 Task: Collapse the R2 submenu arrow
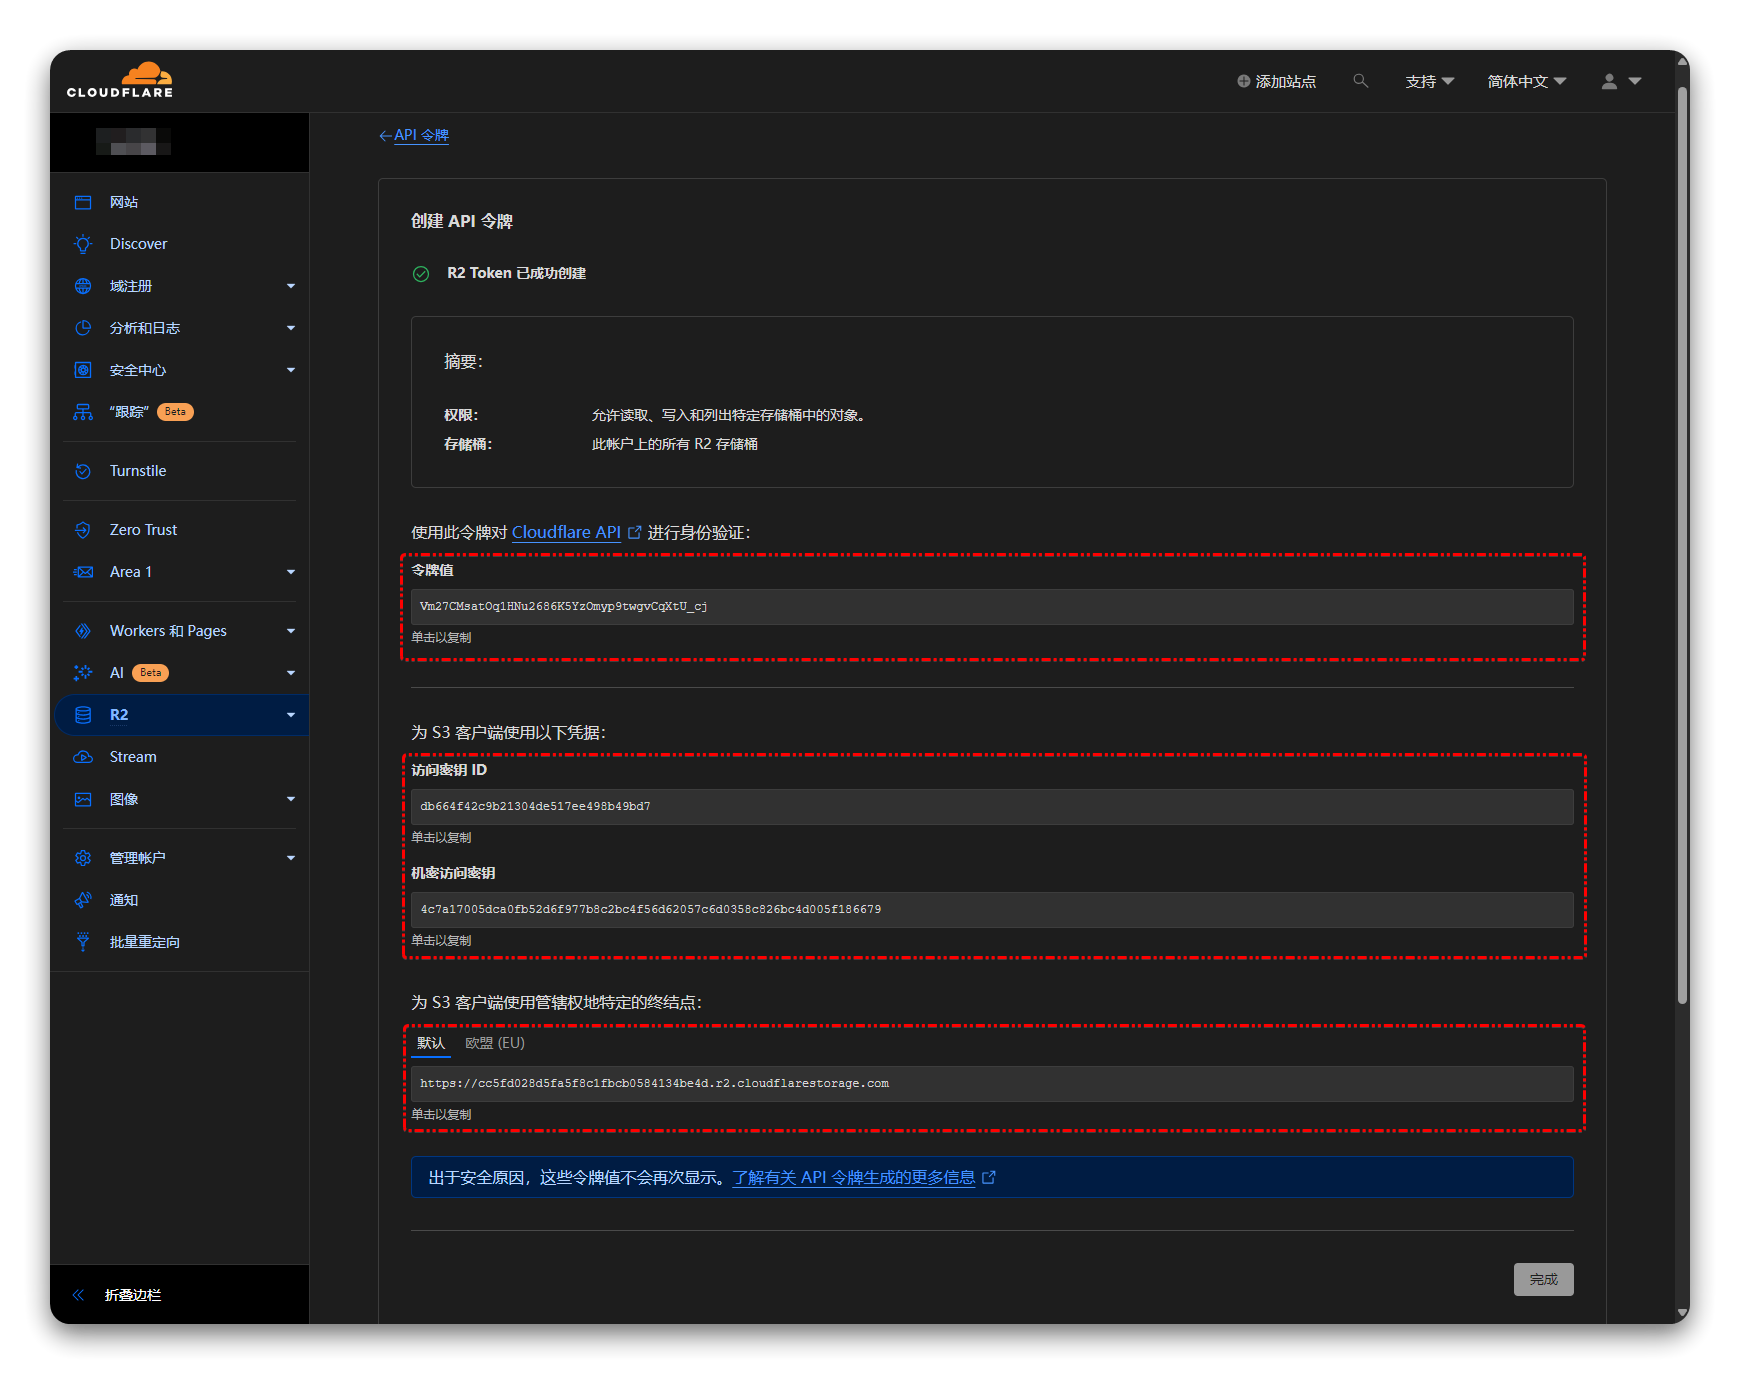pyautogui.click(x=291, y=715)
